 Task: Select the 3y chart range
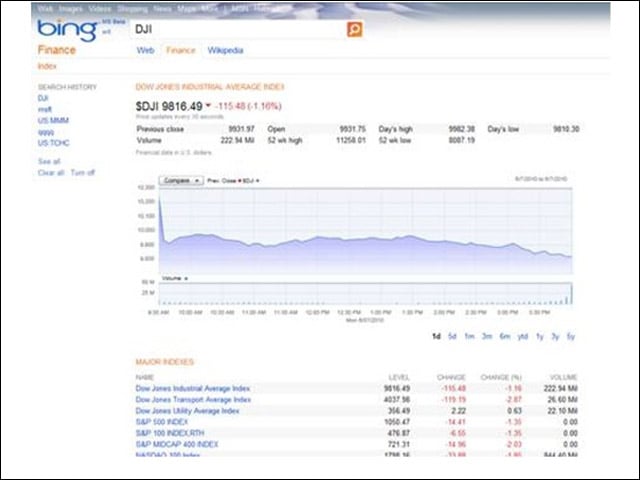(555, 336)
